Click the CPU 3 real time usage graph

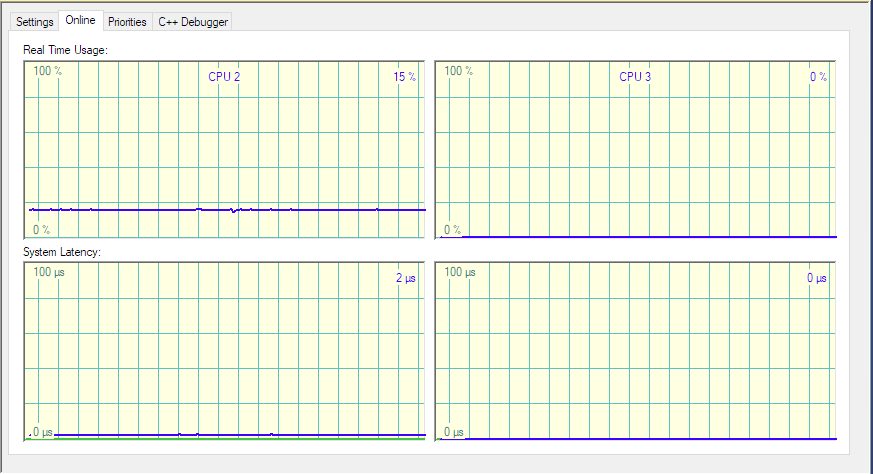[x=635, y=150]
